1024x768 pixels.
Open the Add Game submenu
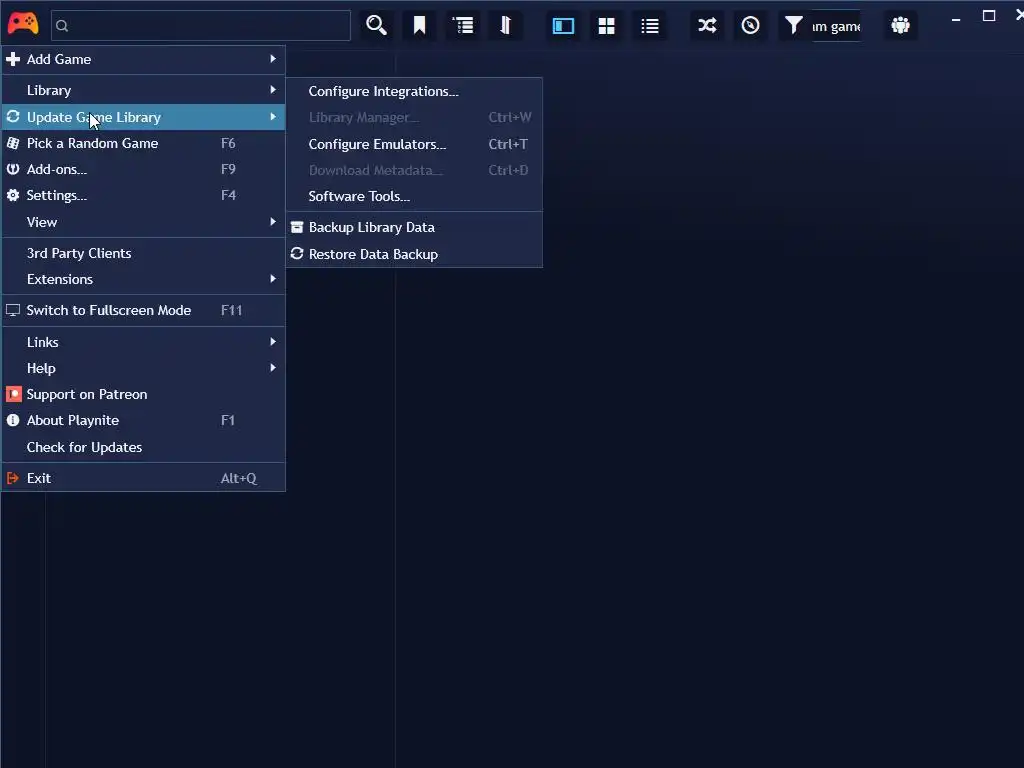(x=143, y=59)
